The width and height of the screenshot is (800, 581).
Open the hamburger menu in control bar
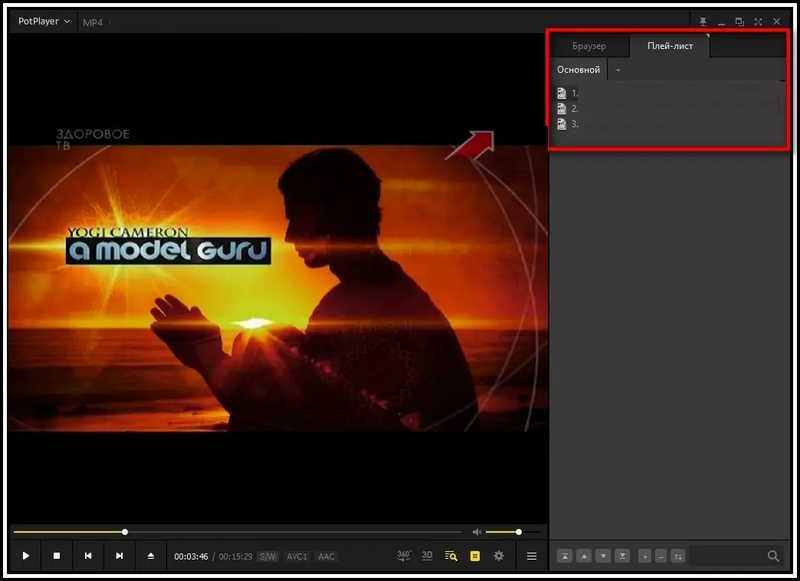(532, 556)
